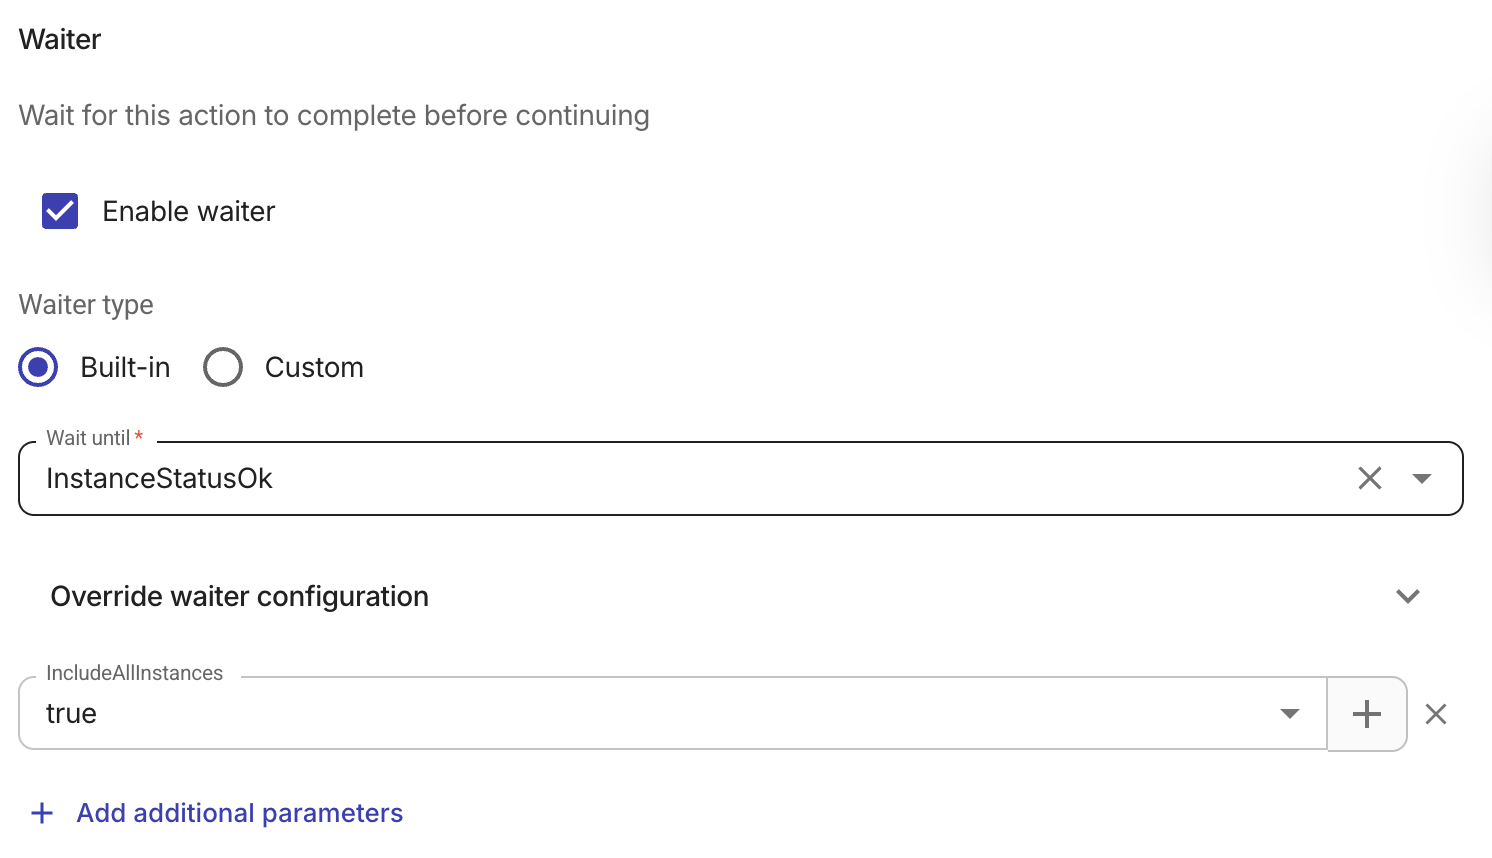Click the Built-in label text

126,367
